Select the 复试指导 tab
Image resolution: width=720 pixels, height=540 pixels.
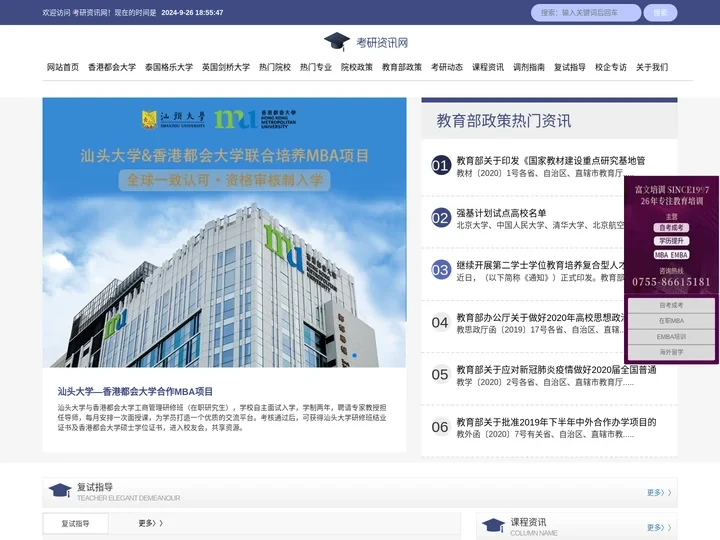click(x=76, y=523)
